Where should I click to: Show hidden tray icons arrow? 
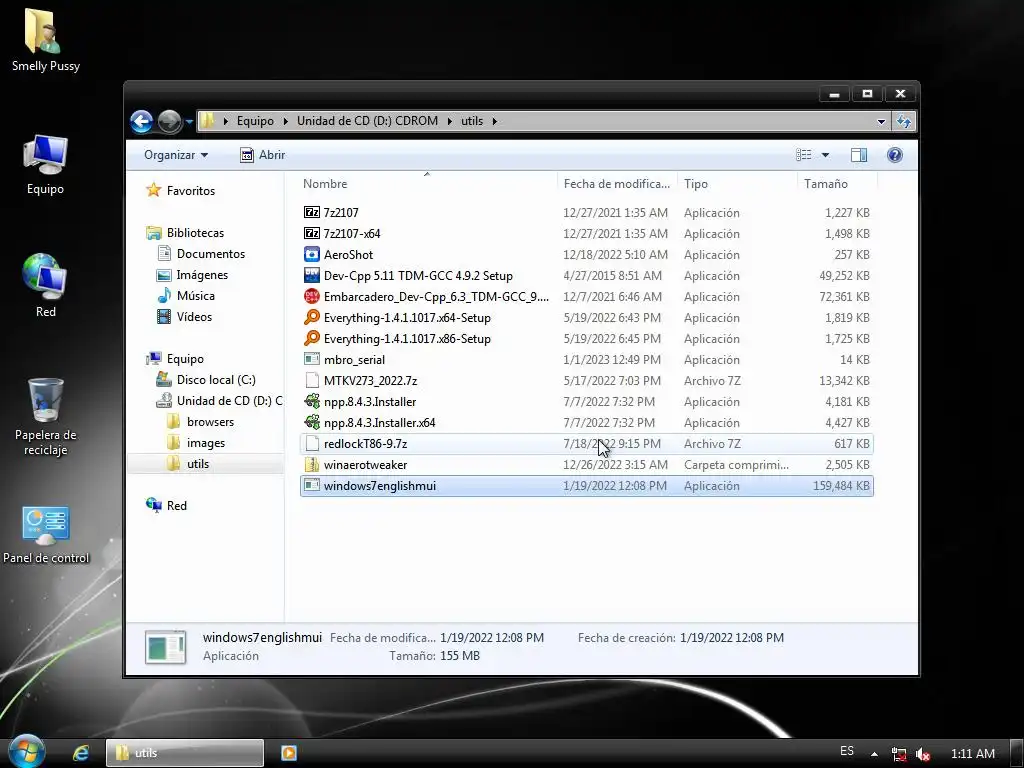[x=874, y=754]
